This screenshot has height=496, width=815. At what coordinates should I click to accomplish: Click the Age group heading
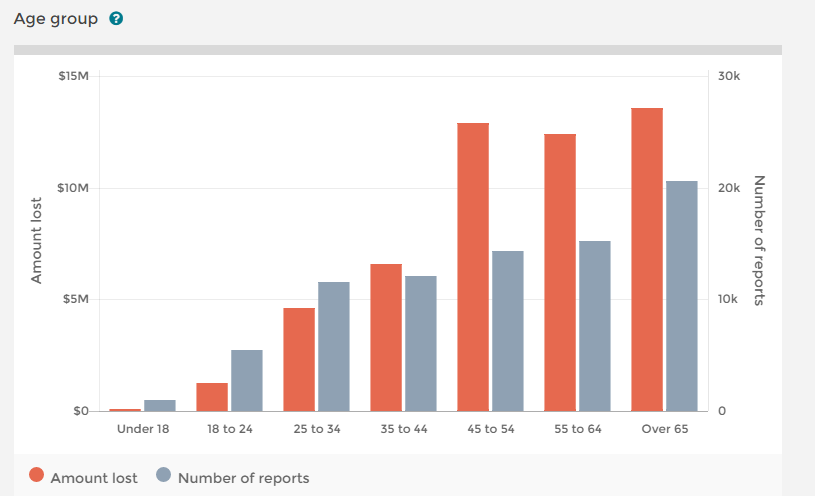[55, 19]
